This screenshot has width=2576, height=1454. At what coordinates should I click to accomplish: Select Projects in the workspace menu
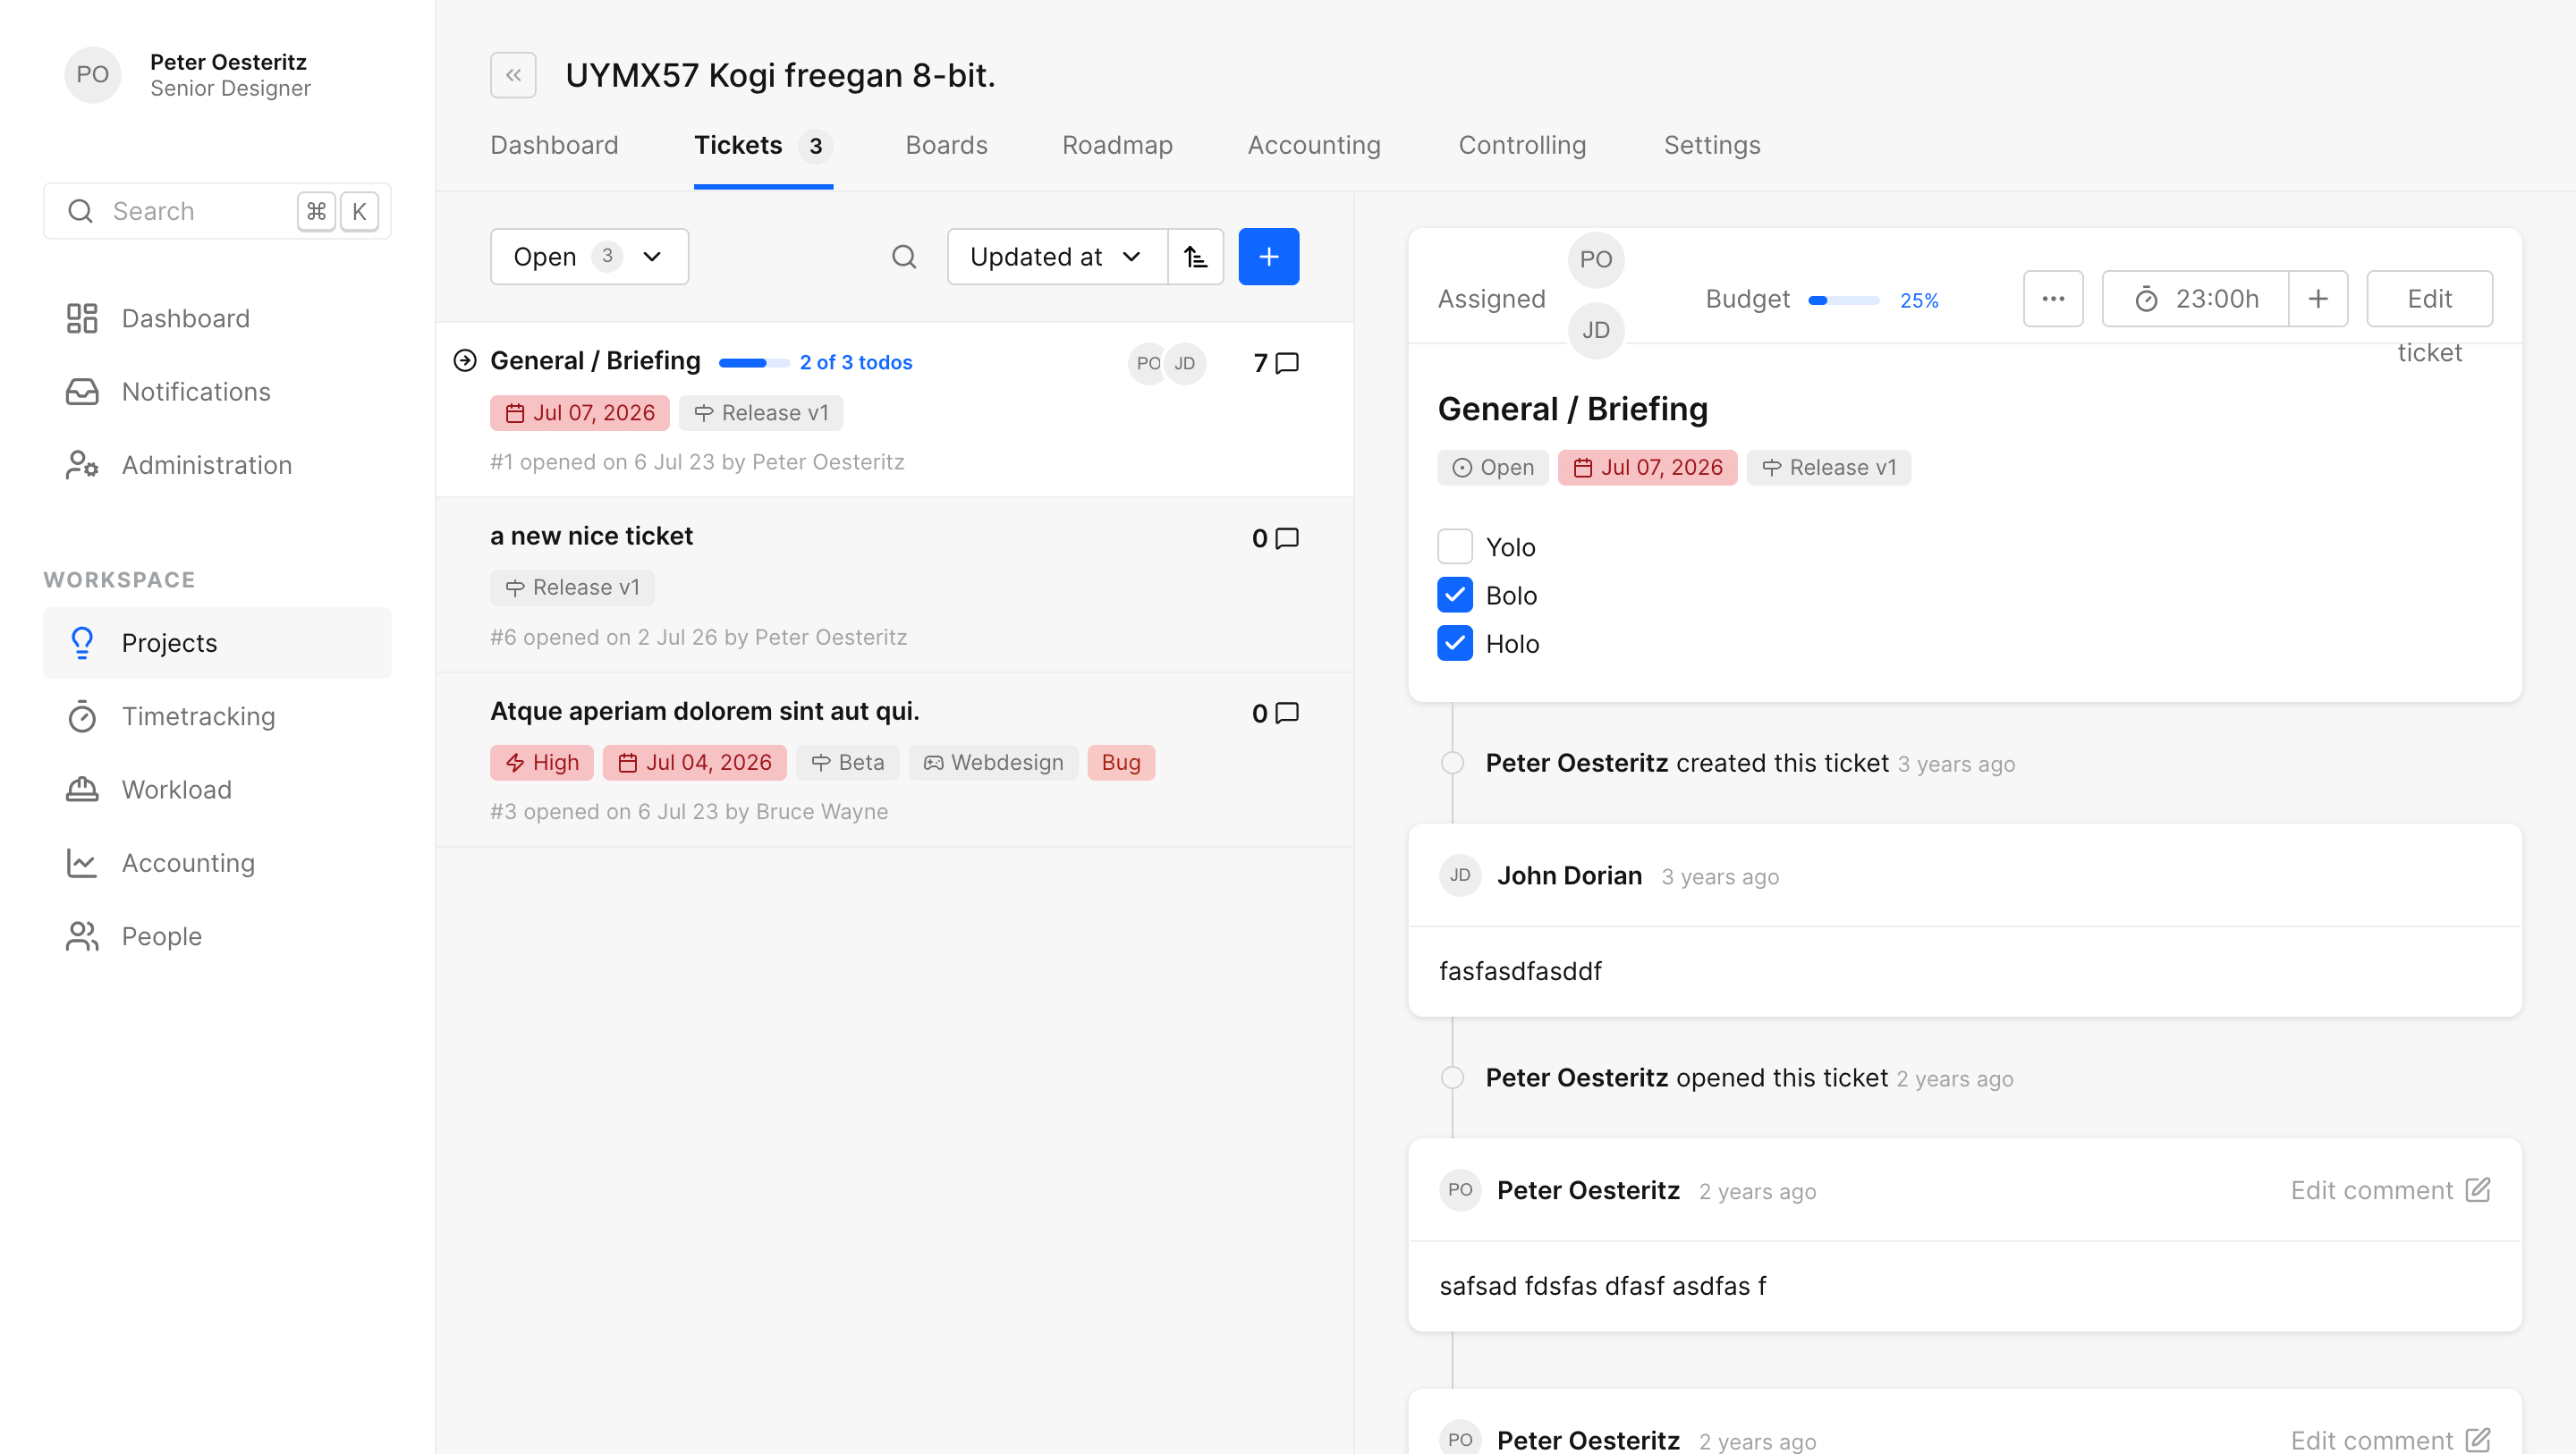[218, 643]
